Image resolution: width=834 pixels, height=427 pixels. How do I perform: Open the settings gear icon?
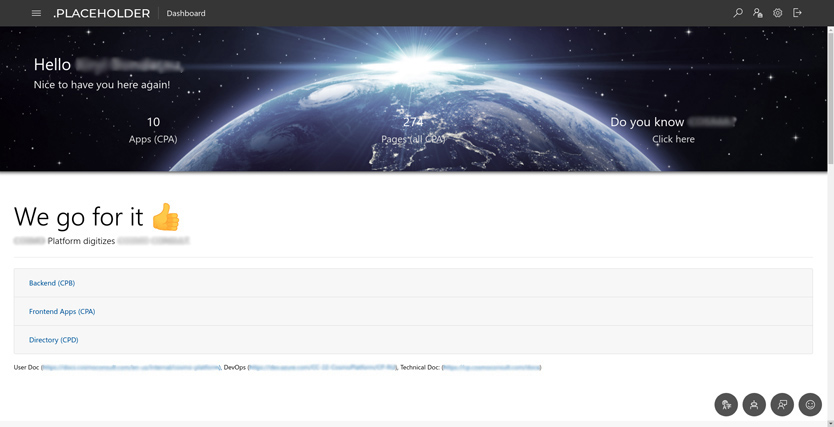(777, 13)
